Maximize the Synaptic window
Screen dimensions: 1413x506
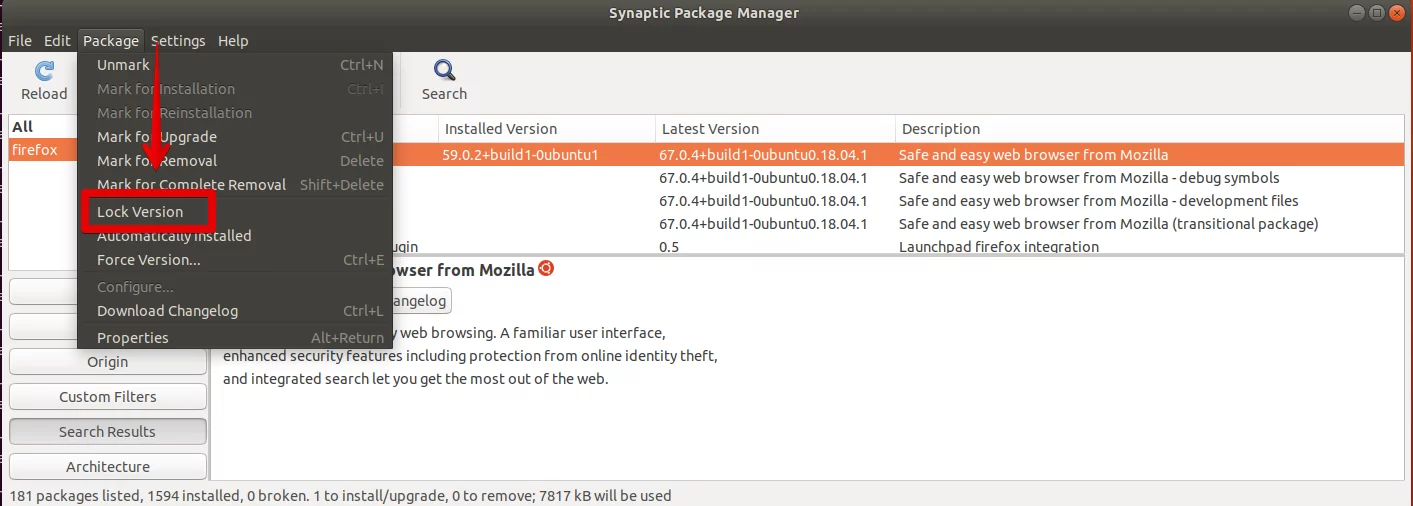[x=1377, y=13]
